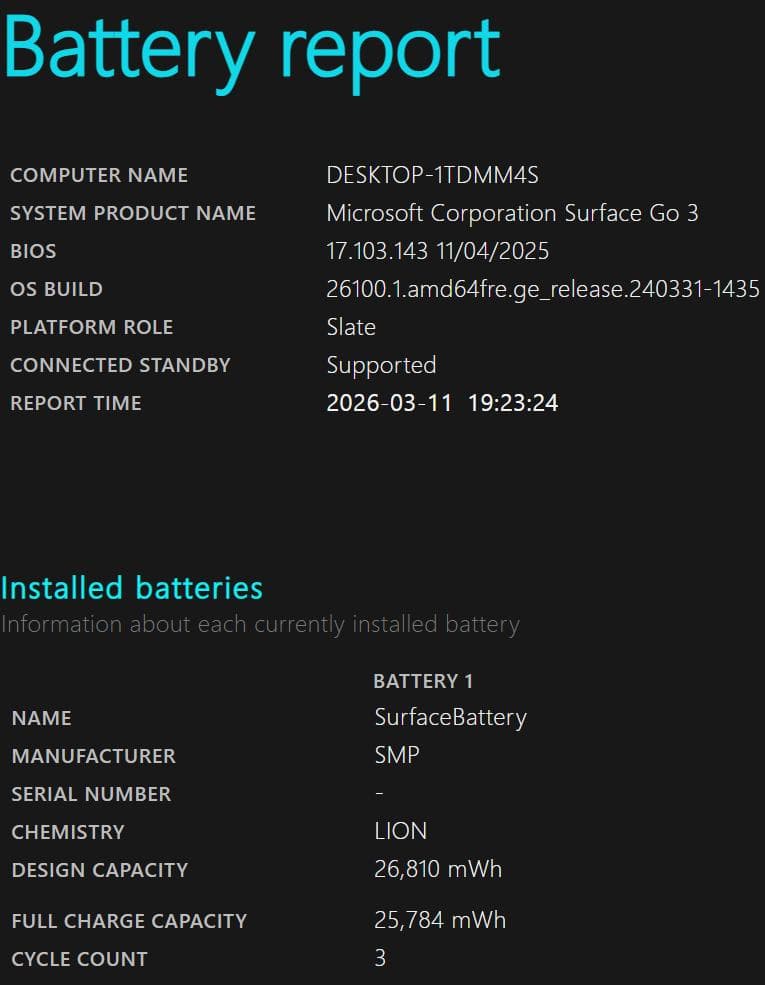Click the MANUFACTURER row label
Image resolution: width=765 pixels, height=985 pixels.
coord(94,756)
